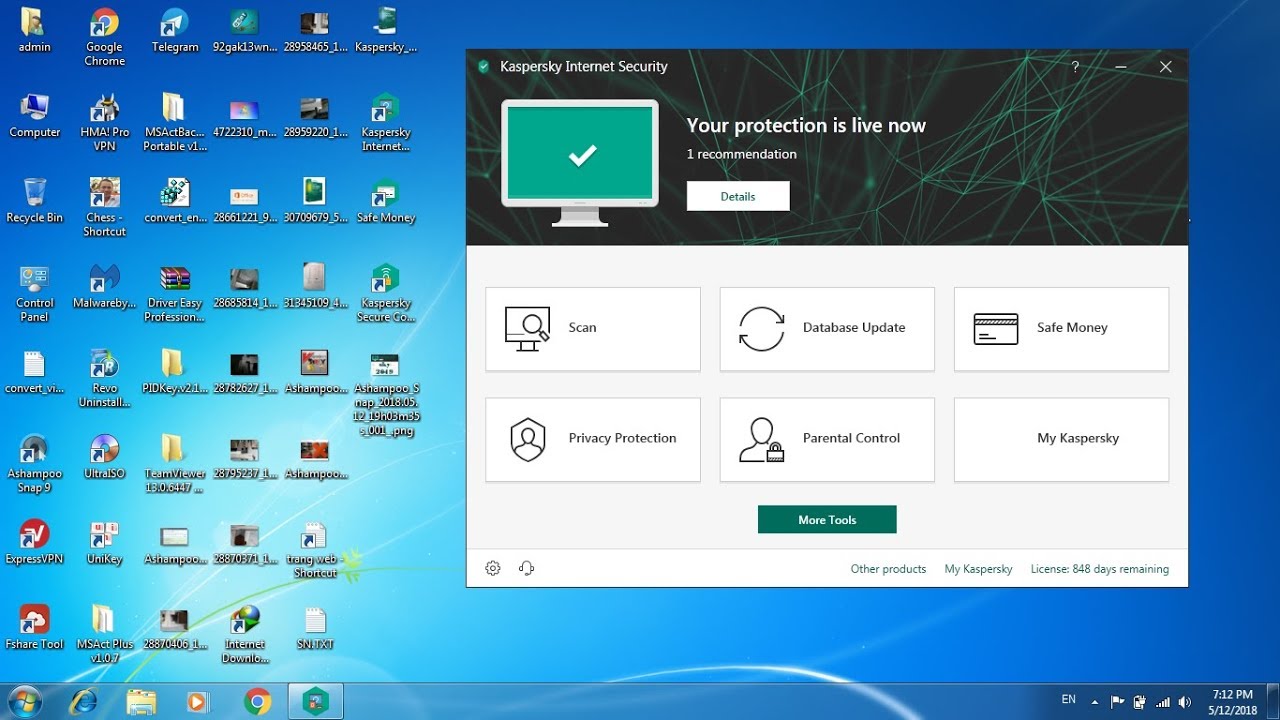Select Internet Download Manager desktop icon
The width and height of the screenshot is (1280, 720).
245,634
